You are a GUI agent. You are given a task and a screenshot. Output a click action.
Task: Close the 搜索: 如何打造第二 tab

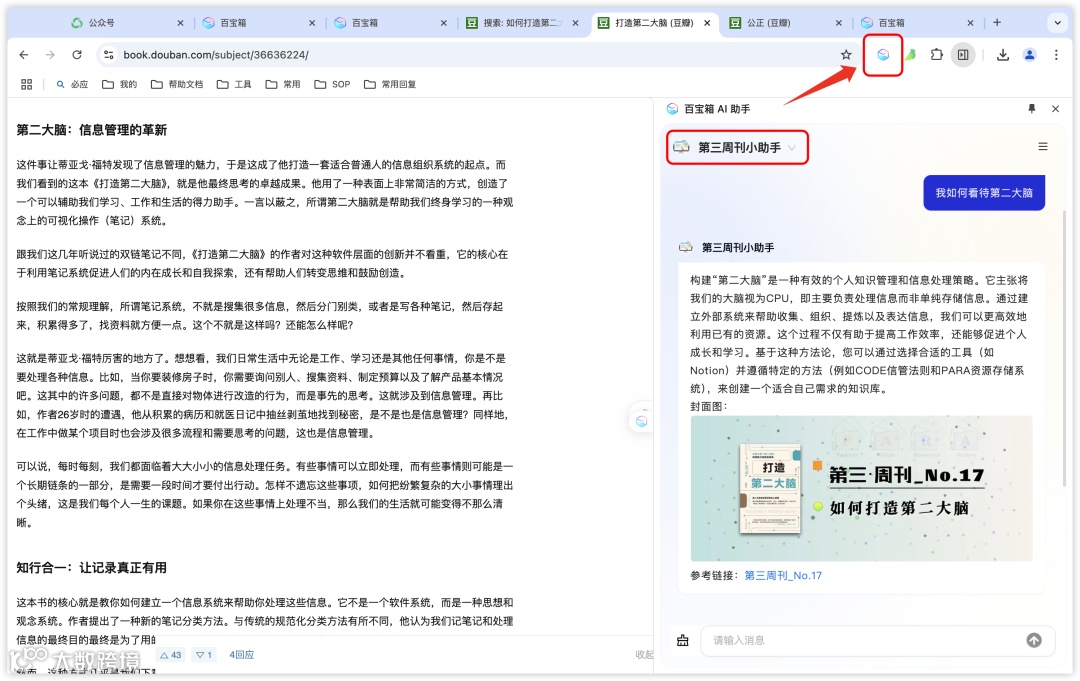[575, 23]
